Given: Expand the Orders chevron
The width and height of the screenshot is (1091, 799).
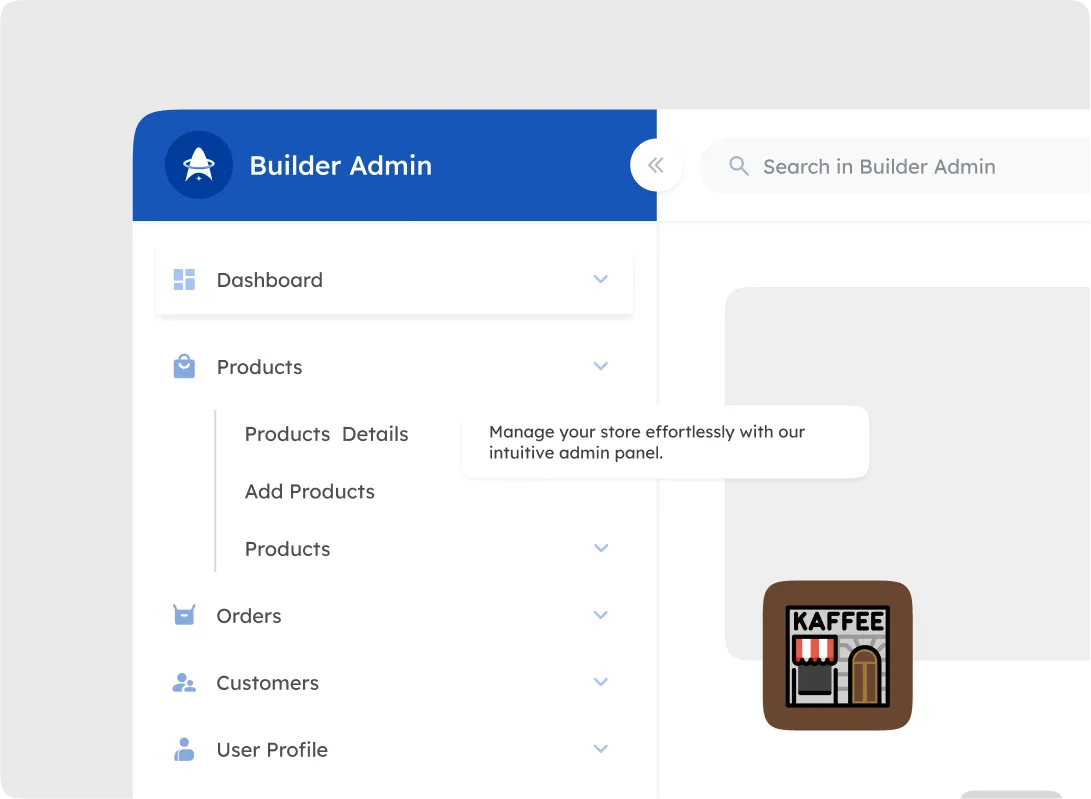Looking at the screenshot, I should 600,615.
